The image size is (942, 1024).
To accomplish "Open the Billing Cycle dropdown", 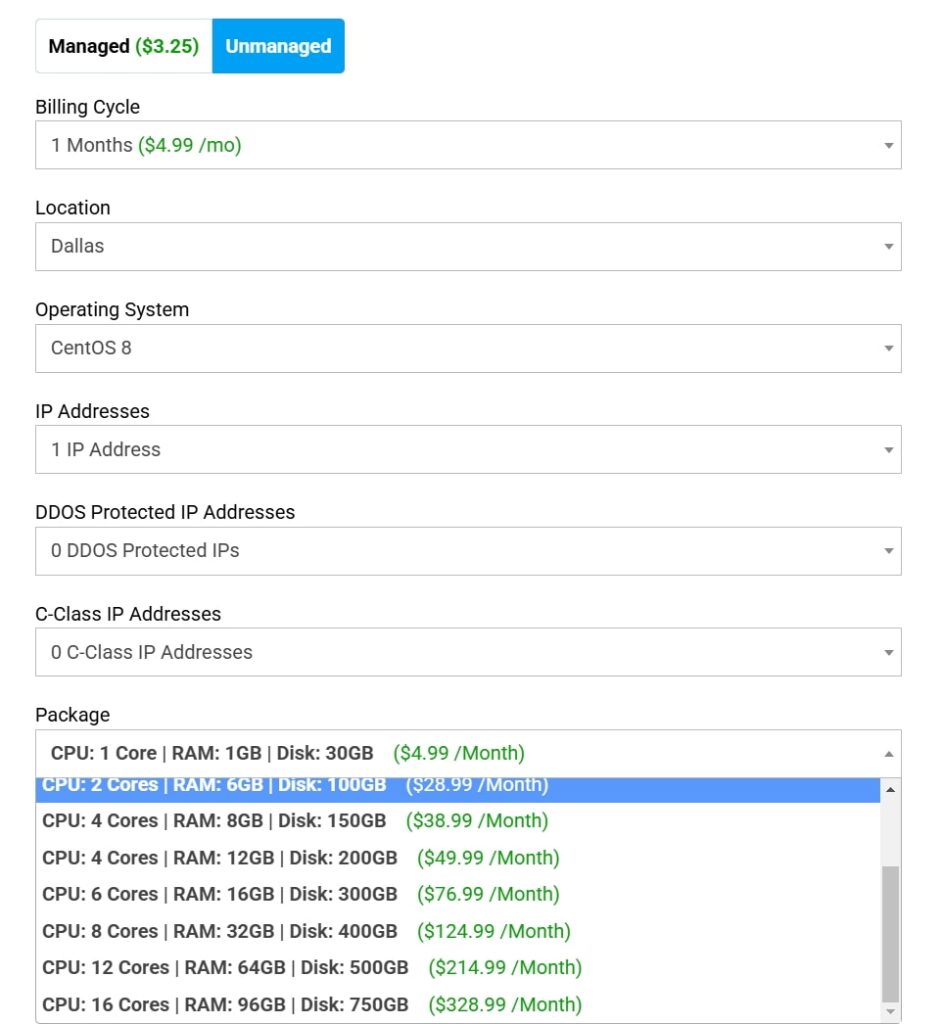I will [x=468, y=145].
